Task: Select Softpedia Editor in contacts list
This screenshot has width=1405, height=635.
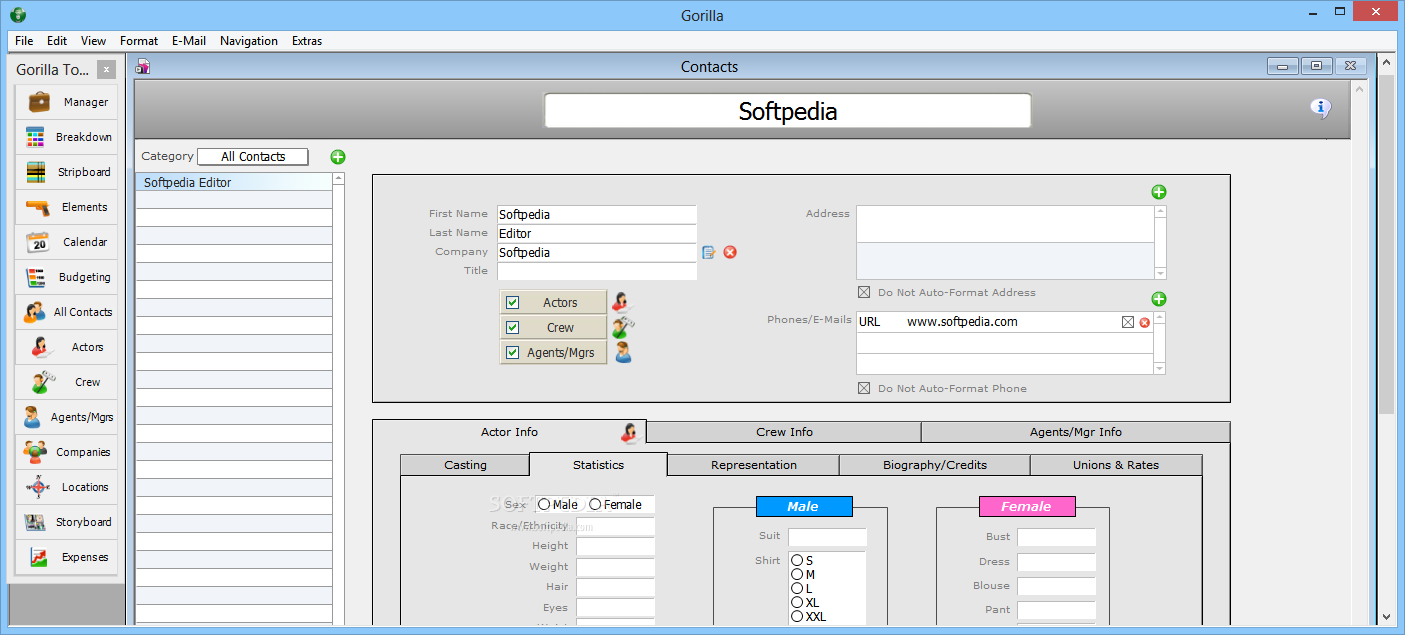Action: point(234,182)
